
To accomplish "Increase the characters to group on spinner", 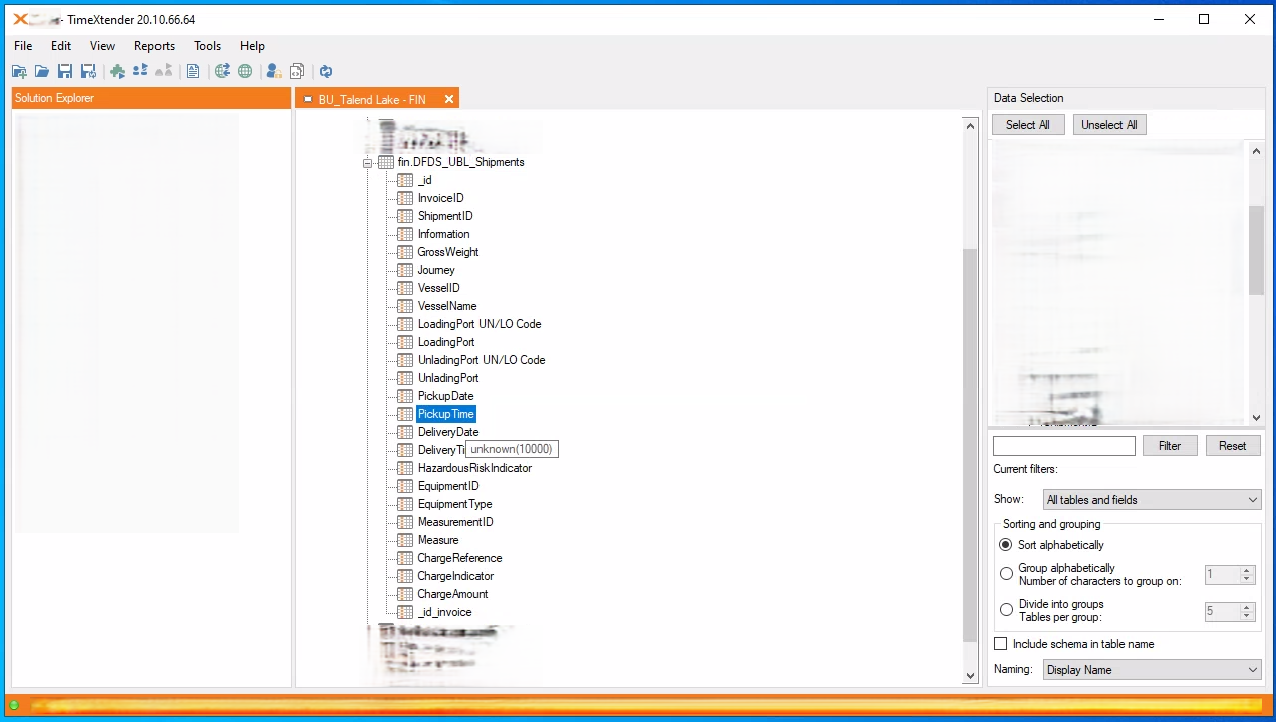I will pos(1246,571).
